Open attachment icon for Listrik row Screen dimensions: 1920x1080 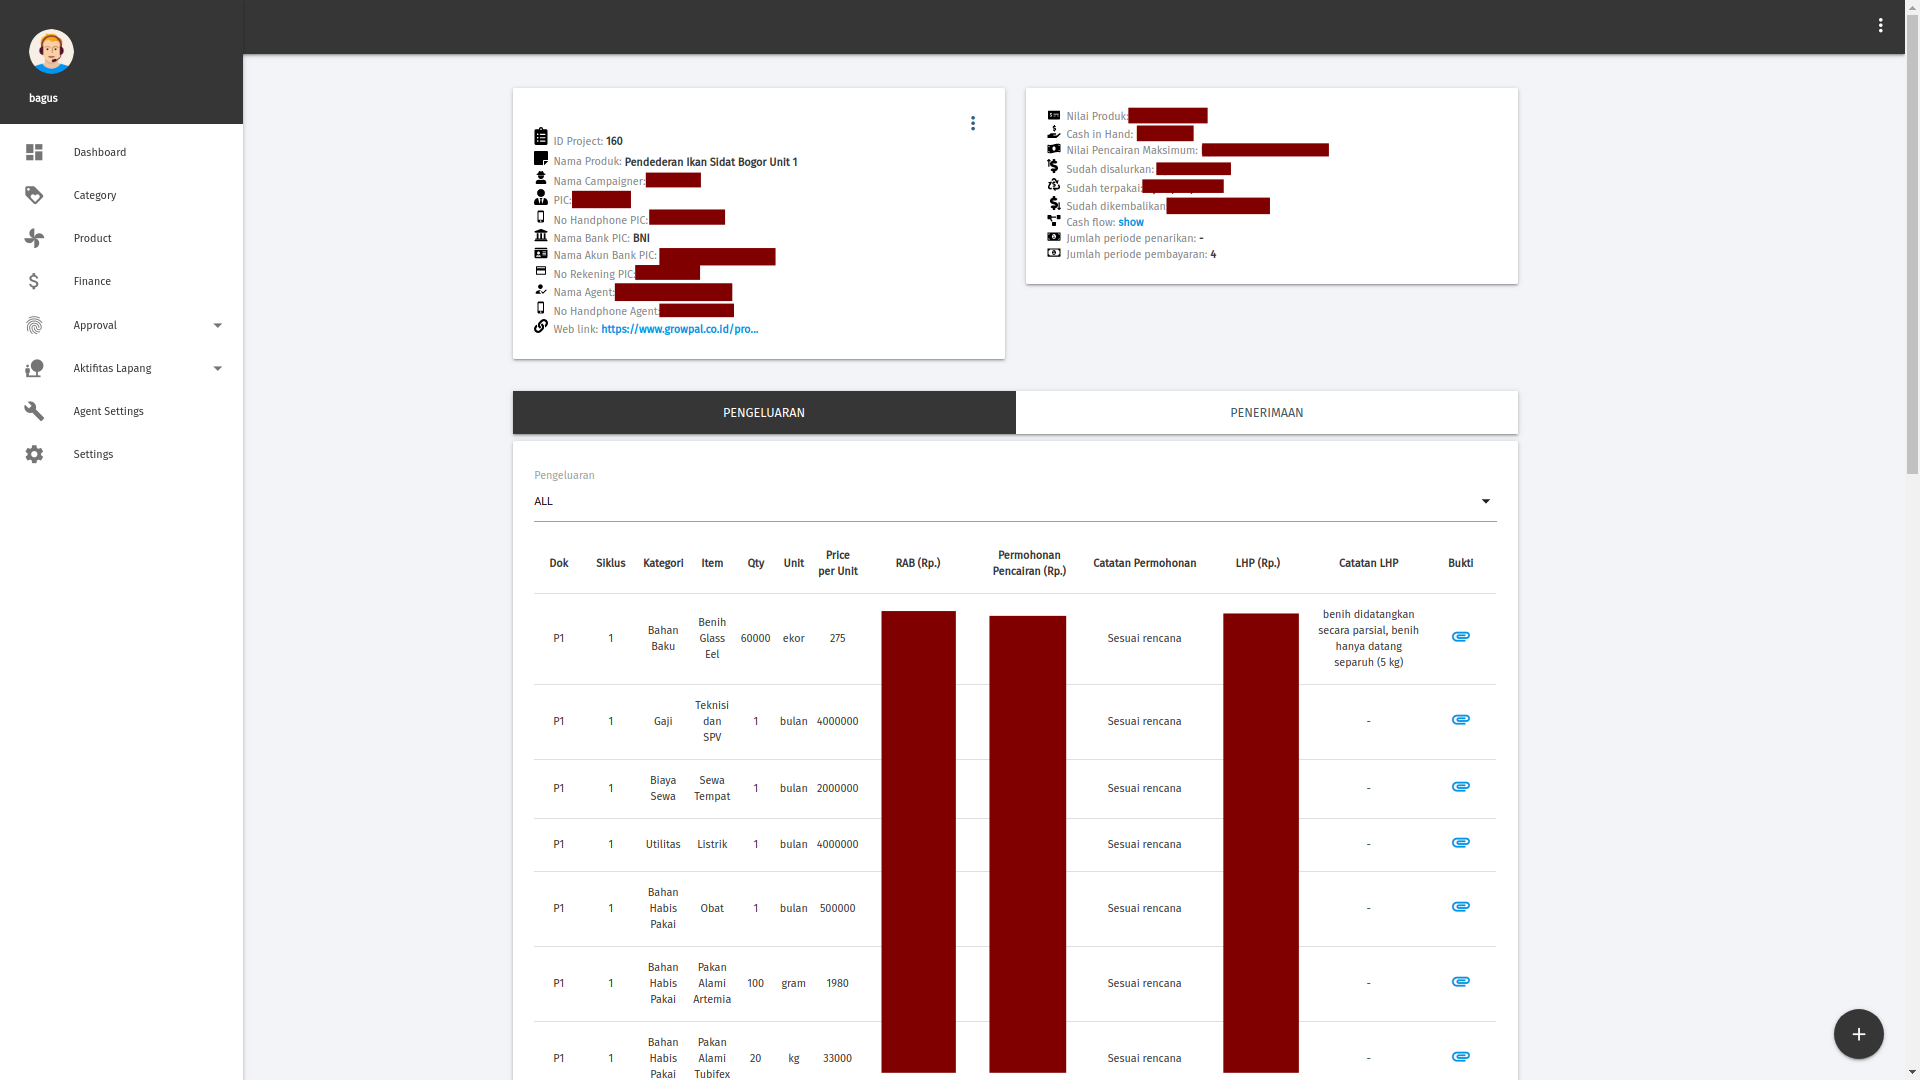coord(1460,843)
